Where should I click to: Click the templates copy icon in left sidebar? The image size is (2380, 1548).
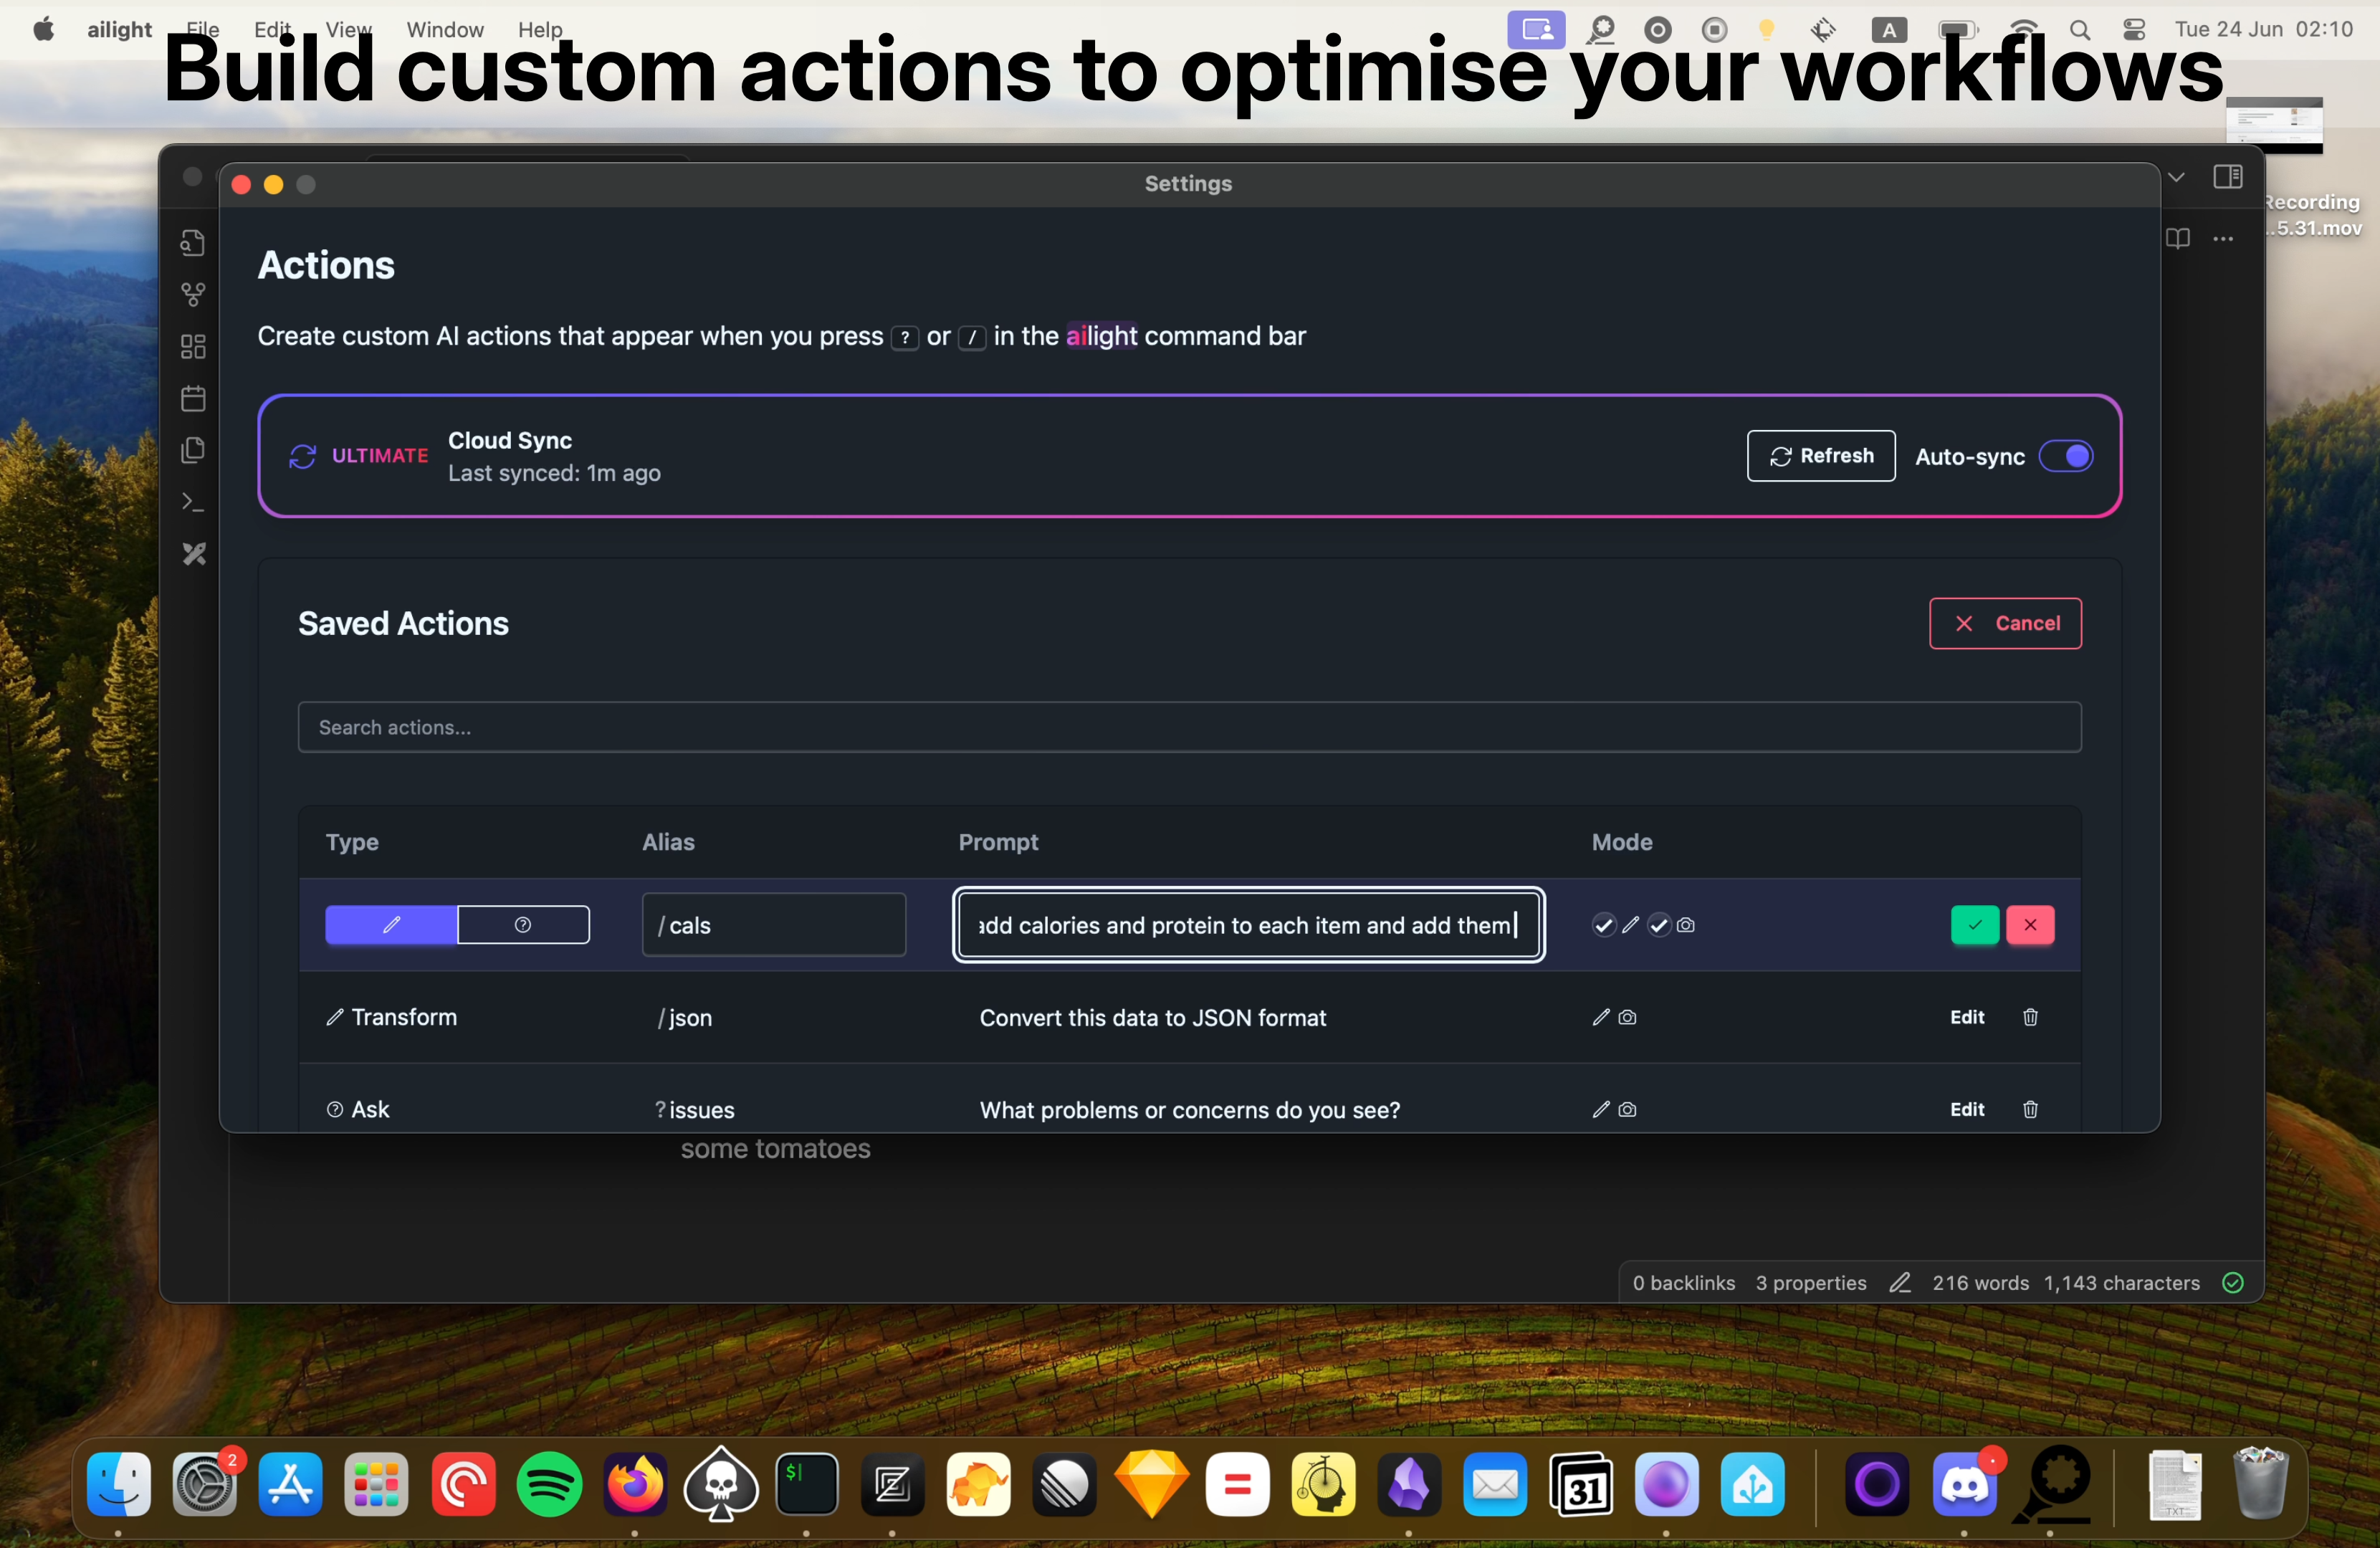point(193,450)
